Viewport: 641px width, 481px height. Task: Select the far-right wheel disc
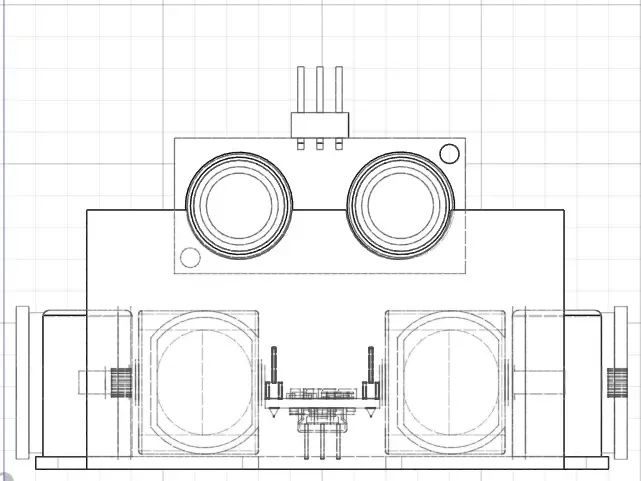621,383
